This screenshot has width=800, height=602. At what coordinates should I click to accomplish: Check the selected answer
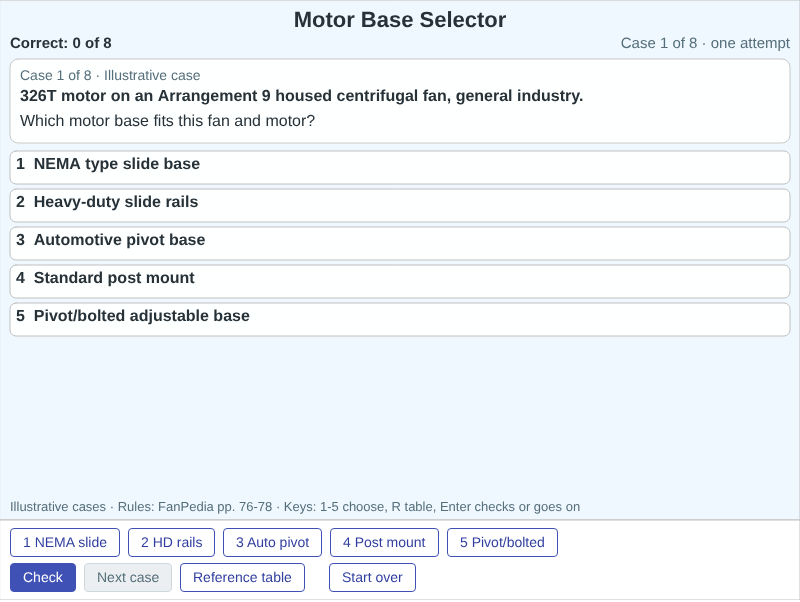tap(43, 578)
